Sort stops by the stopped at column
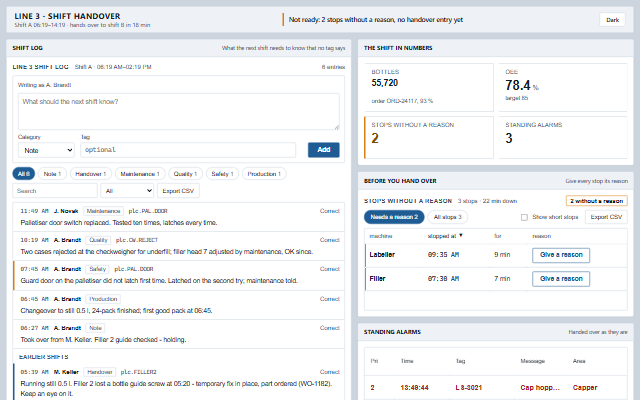Image resolution: width=640 pixels, height=400 pixels. pos(445,236)
